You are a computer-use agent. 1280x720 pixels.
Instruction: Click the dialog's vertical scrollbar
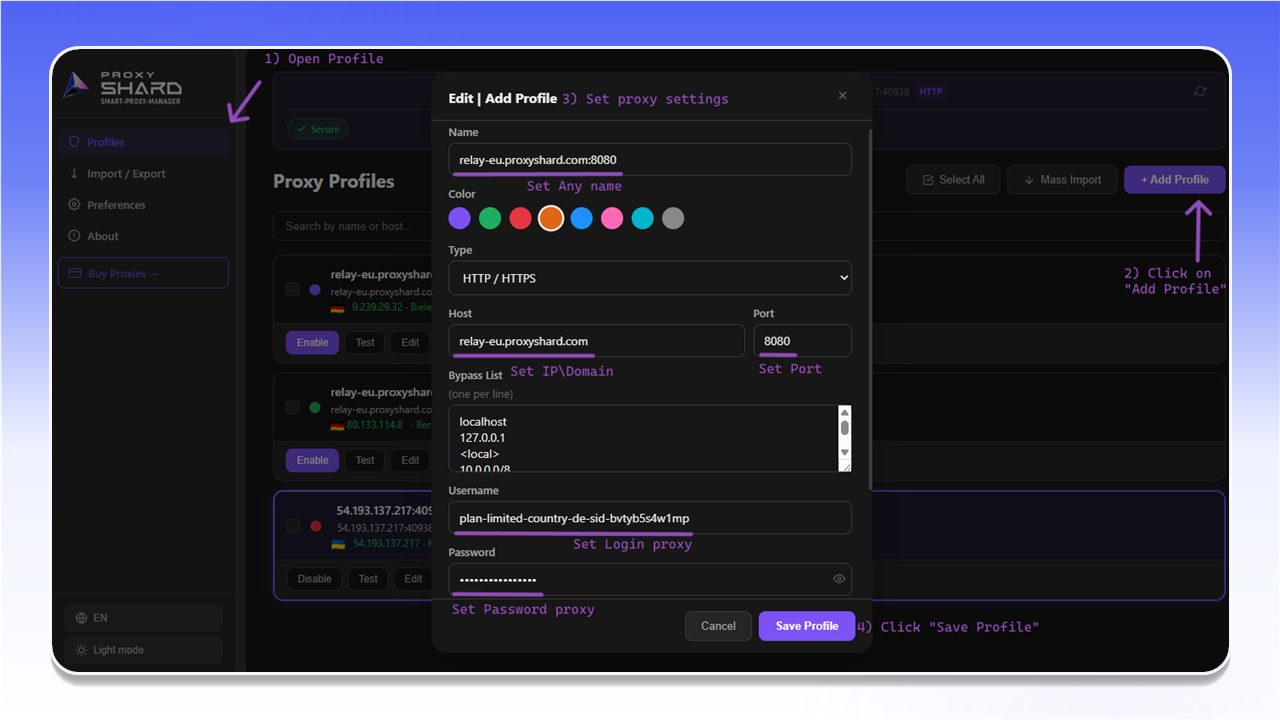point(871,310)
